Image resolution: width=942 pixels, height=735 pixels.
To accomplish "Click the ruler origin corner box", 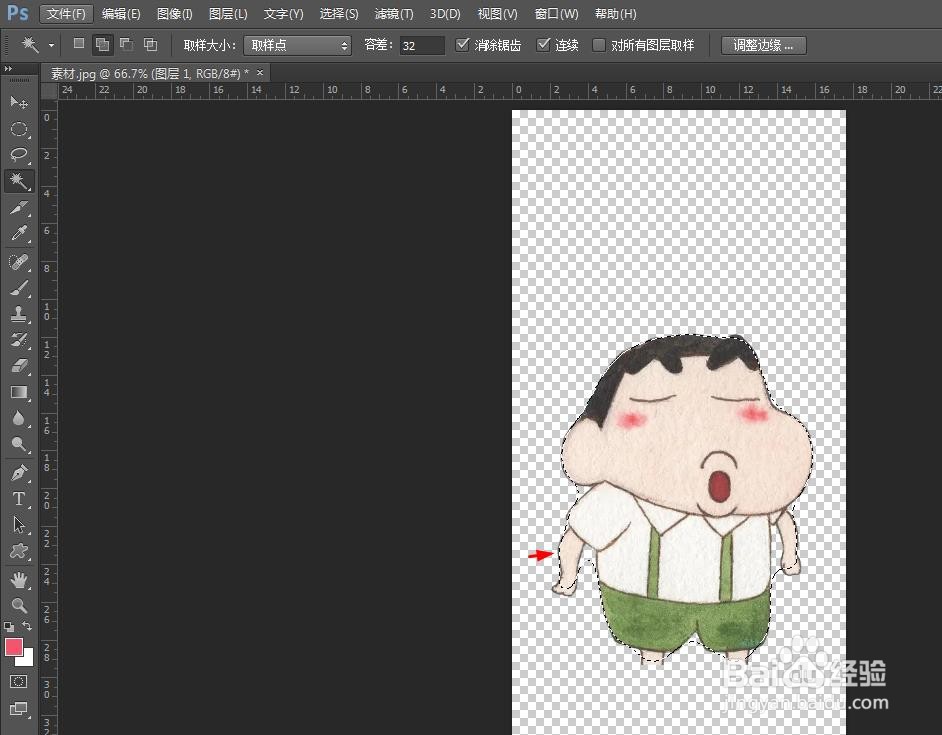I will coord(49,91).
